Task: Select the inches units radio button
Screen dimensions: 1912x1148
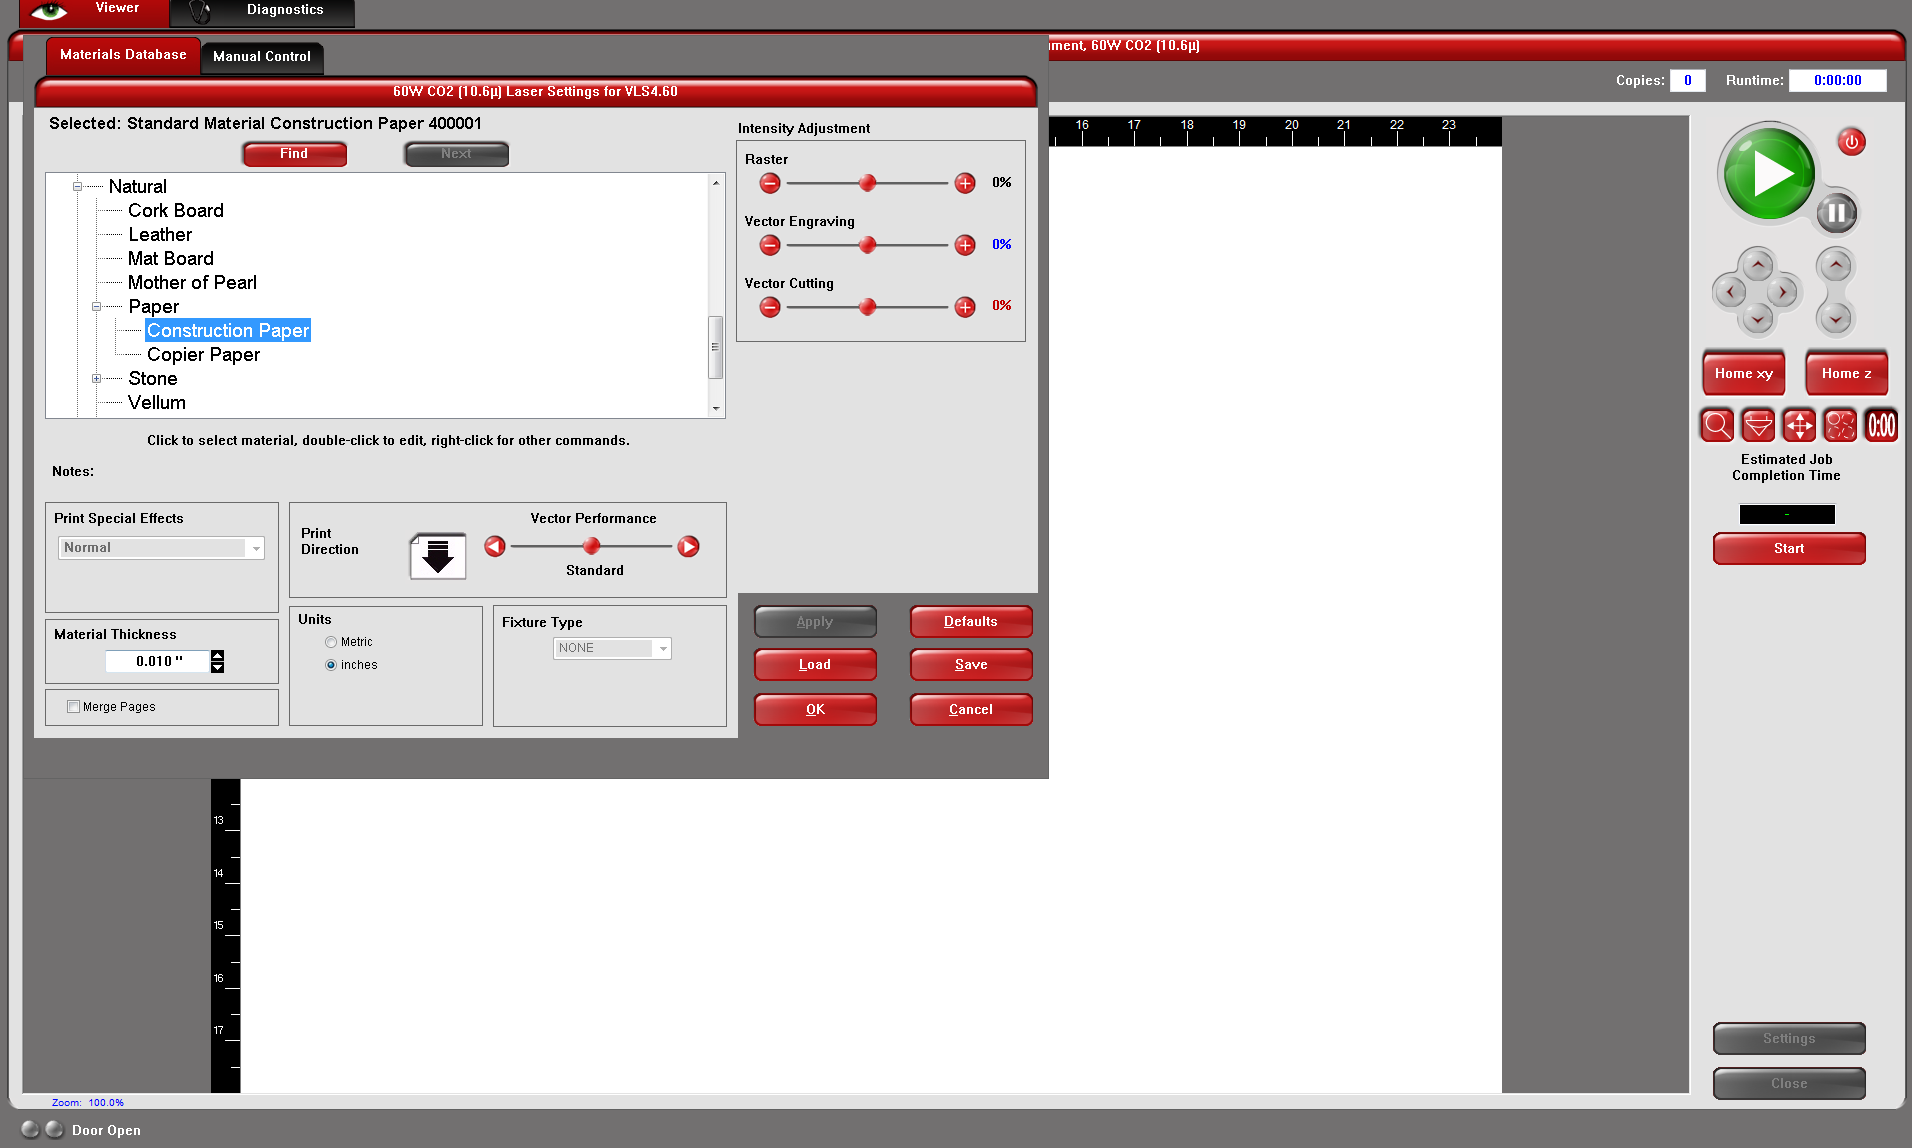Action: (x=331, y=665)
